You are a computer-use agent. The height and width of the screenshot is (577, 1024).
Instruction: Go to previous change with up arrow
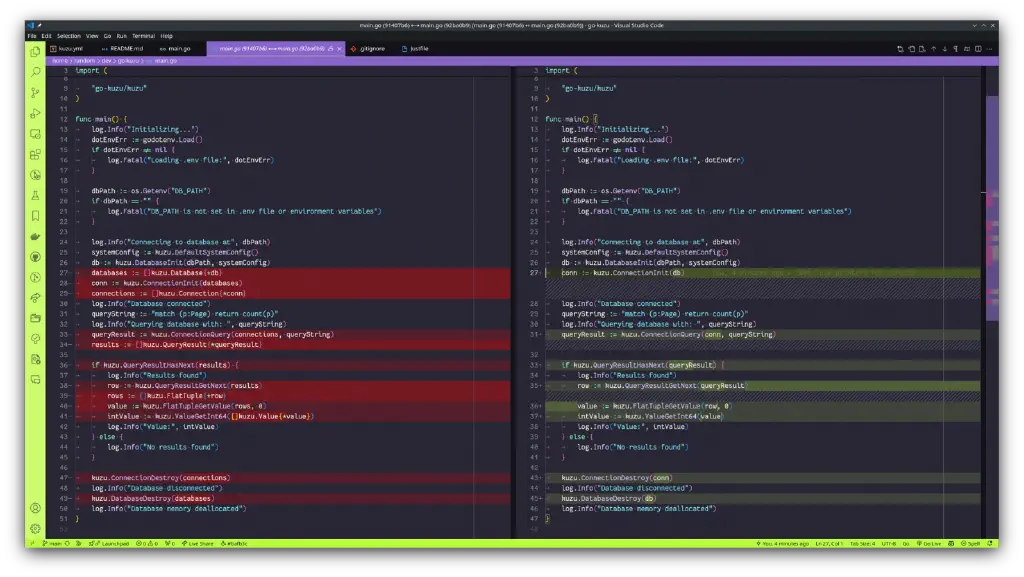pyautogui.click(x=933, y=49)
